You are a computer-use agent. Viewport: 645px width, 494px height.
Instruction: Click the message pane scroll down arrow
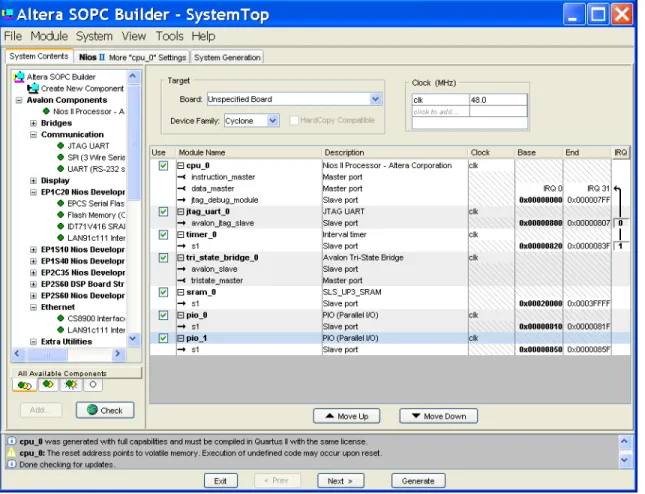(624, 460)
